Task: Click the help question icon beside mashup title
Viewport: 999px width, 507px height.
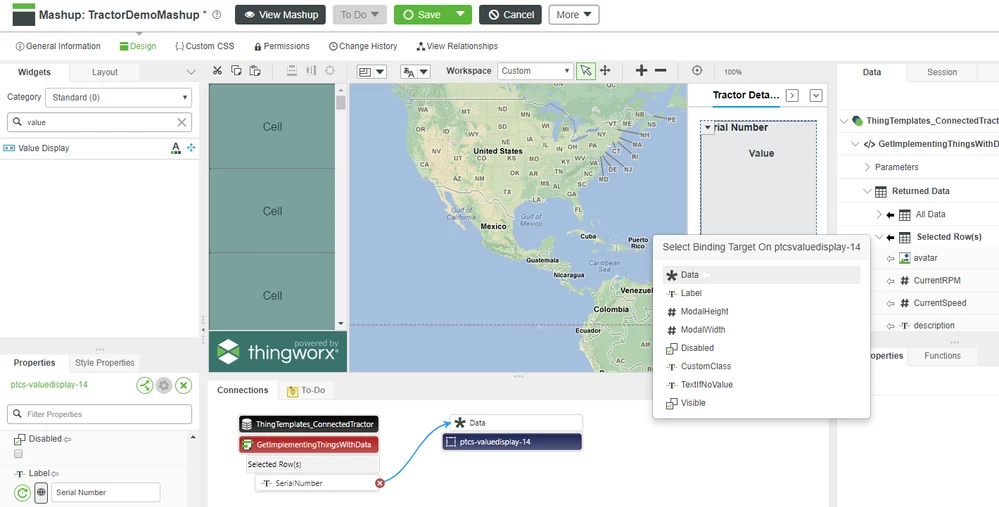Action: 217,15
